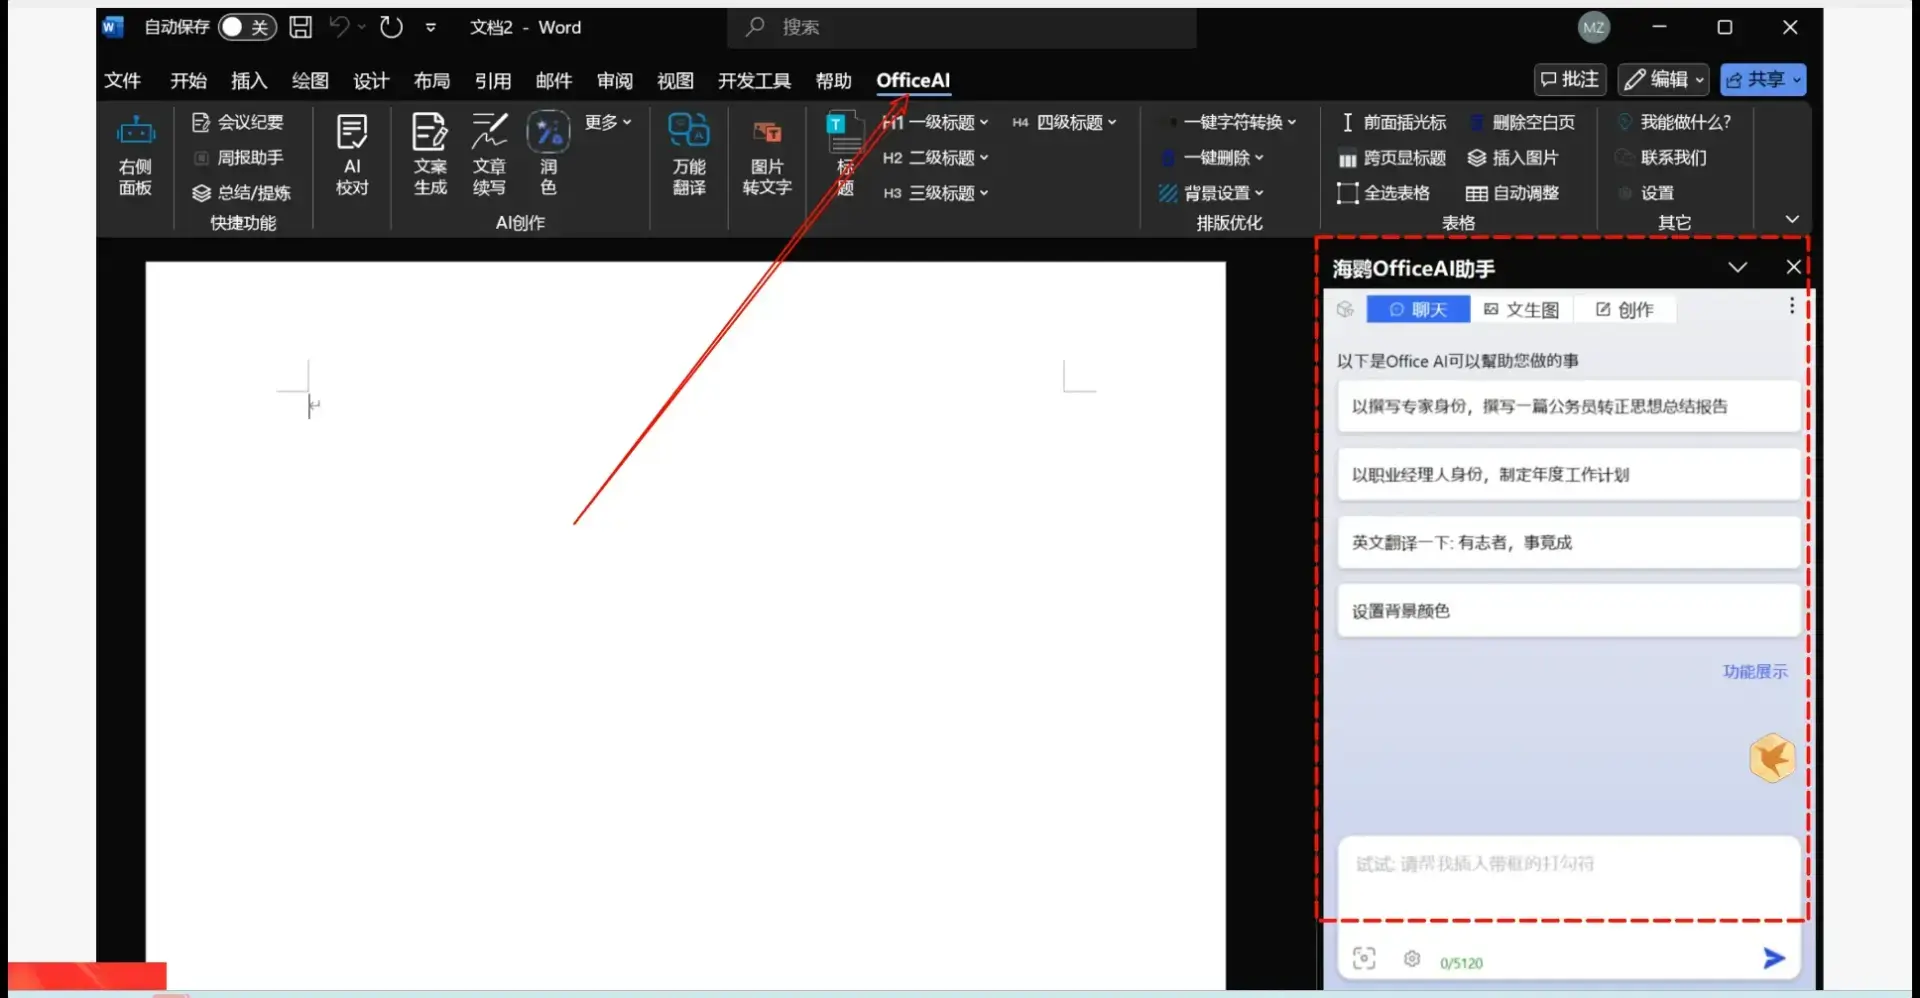Expand the 更多 dropdown in AI创作 group
The height and width of the screenshot is (998, 1920).
(x=606, y=121)
